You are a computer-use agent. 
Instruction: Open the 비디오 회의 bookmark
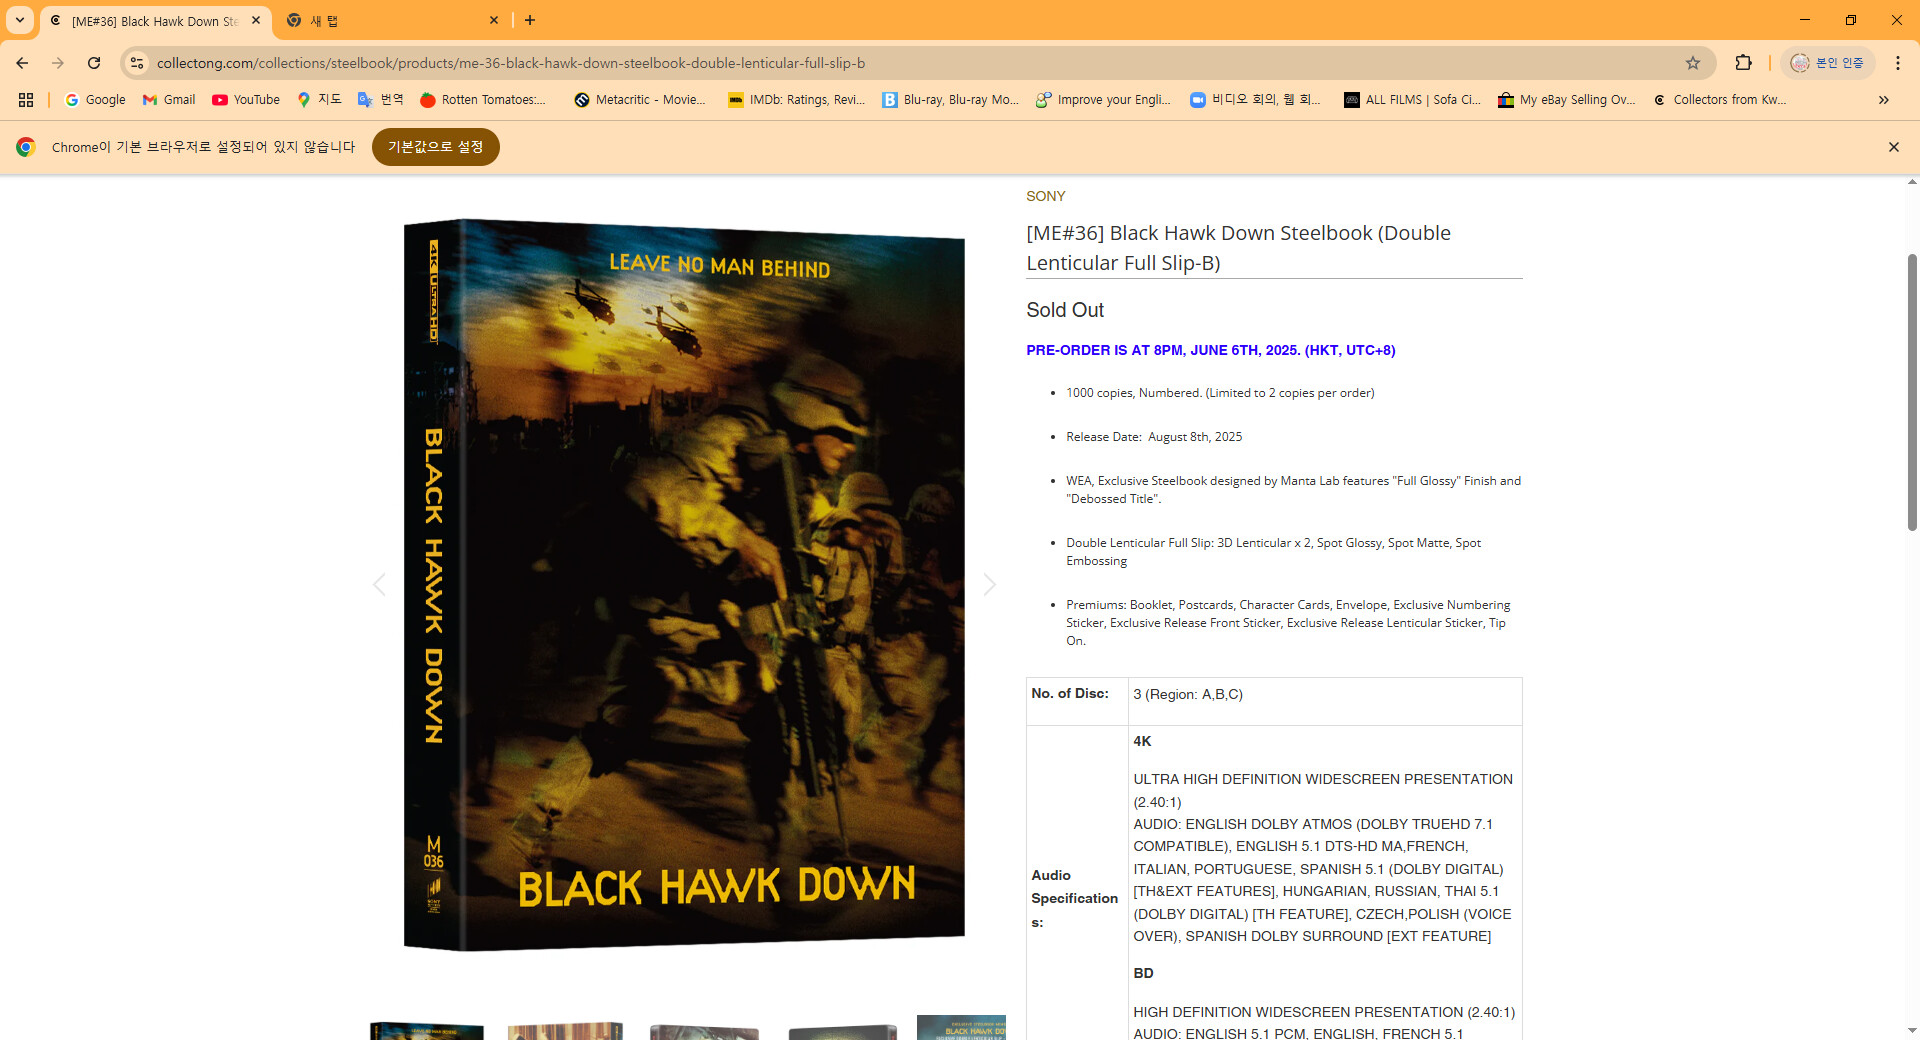click(1255, 100)
